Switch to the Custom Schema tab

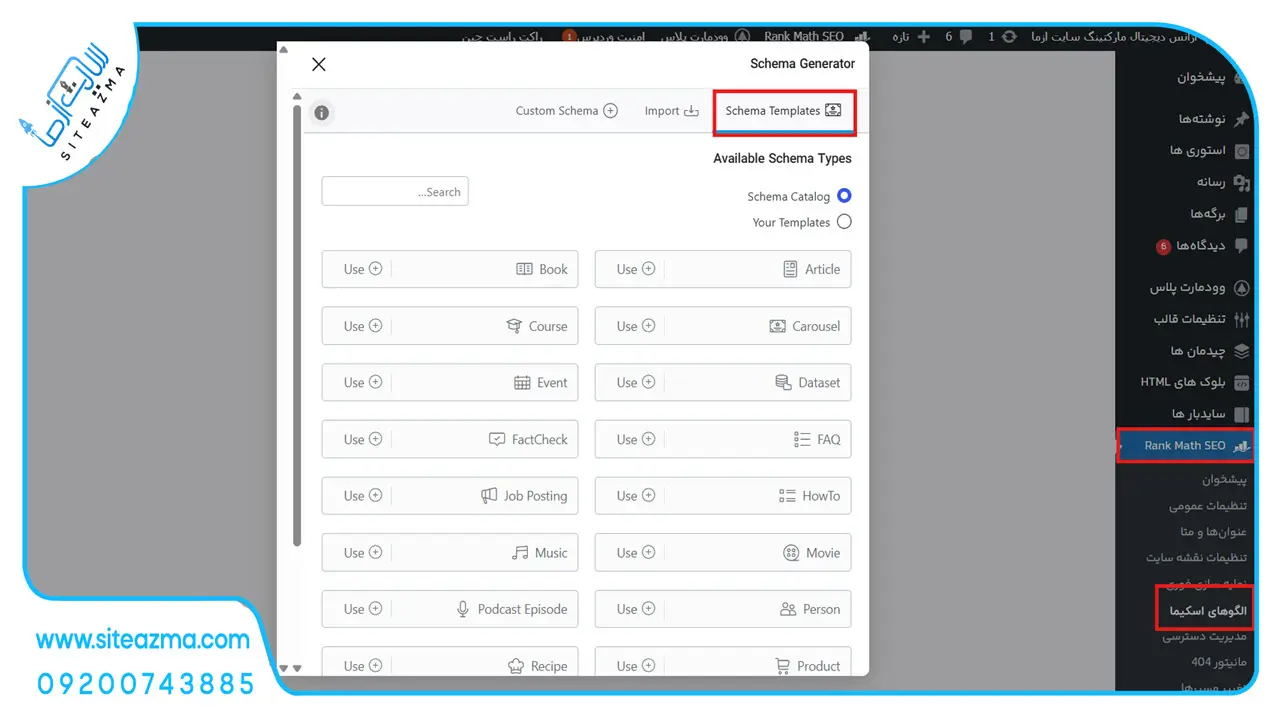pyautogui.click(x=567, y=111)
